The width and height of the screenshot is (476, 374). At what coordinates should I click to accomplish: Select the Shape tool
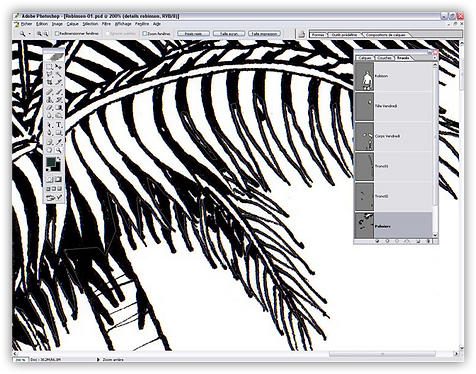click(x=59, y=132)
